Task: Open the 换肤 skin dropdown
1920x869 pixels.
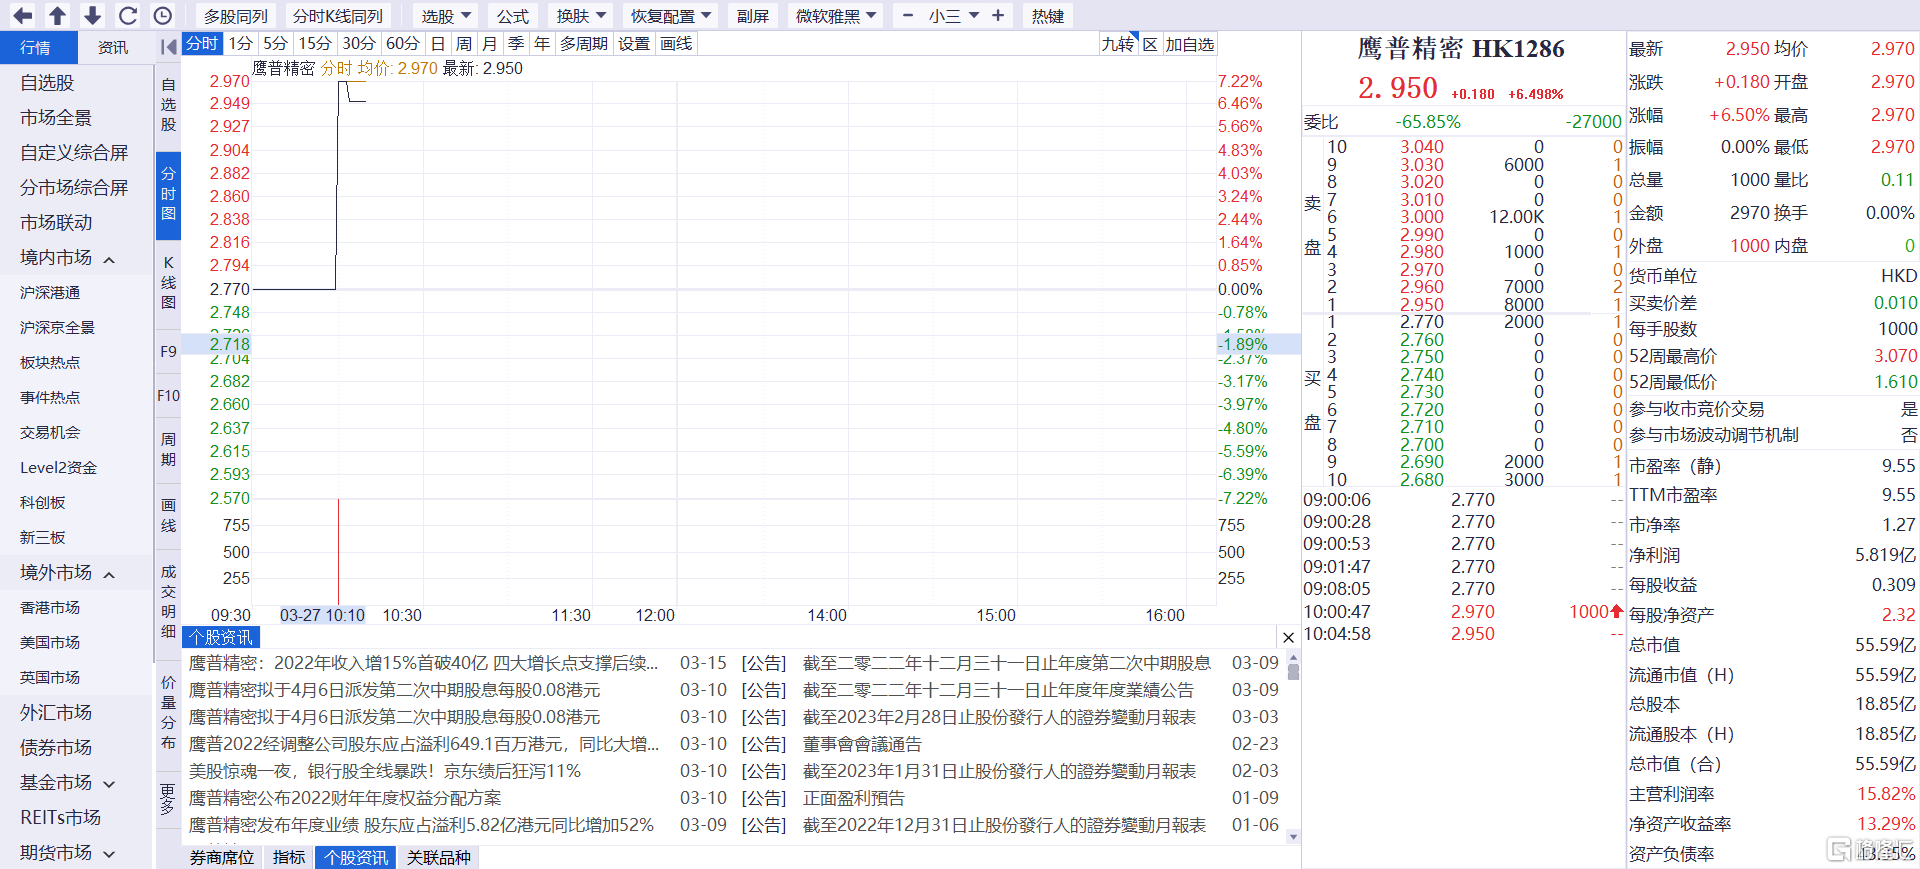Action: (582, 16)
